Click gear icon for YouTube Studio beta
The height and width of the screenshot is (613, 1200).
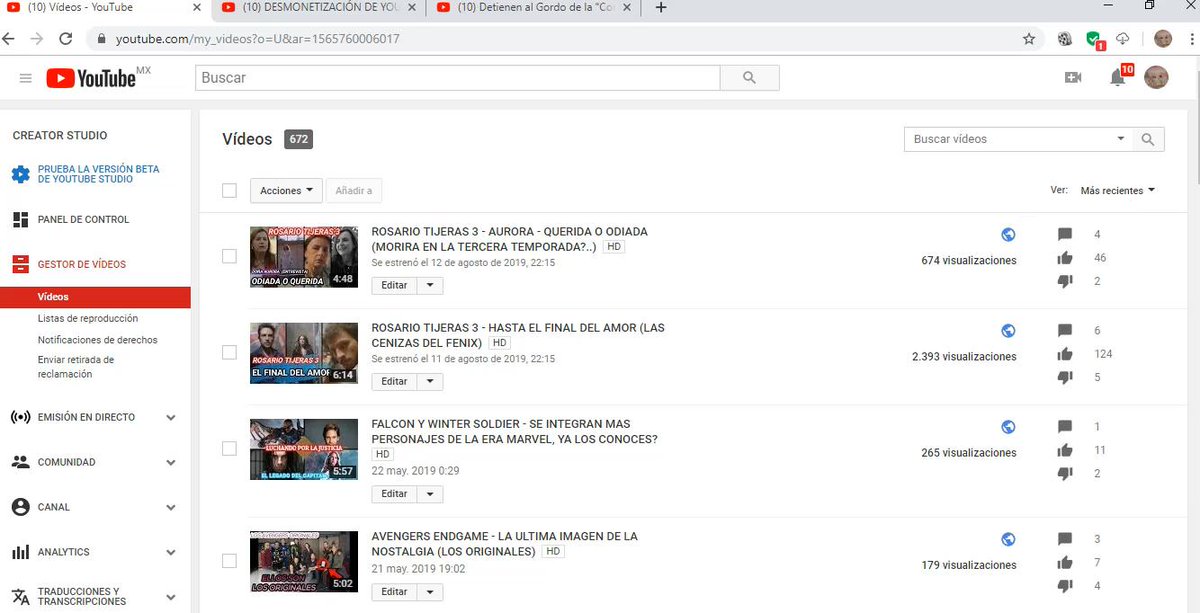[x=20, y=175]
